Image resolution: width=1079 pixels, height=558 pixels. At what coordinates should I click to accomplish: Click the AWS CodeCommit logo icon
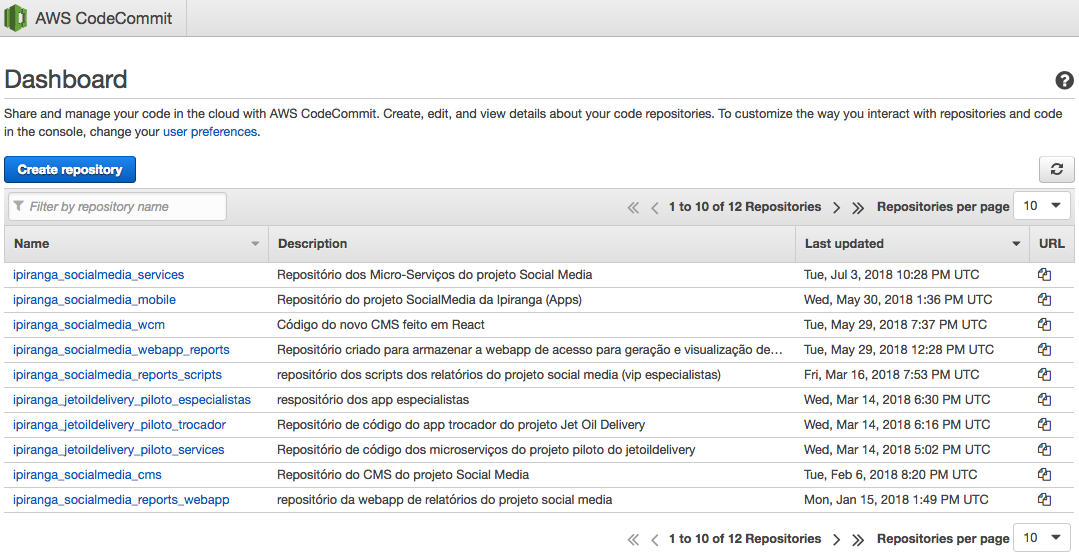(16, 18)
